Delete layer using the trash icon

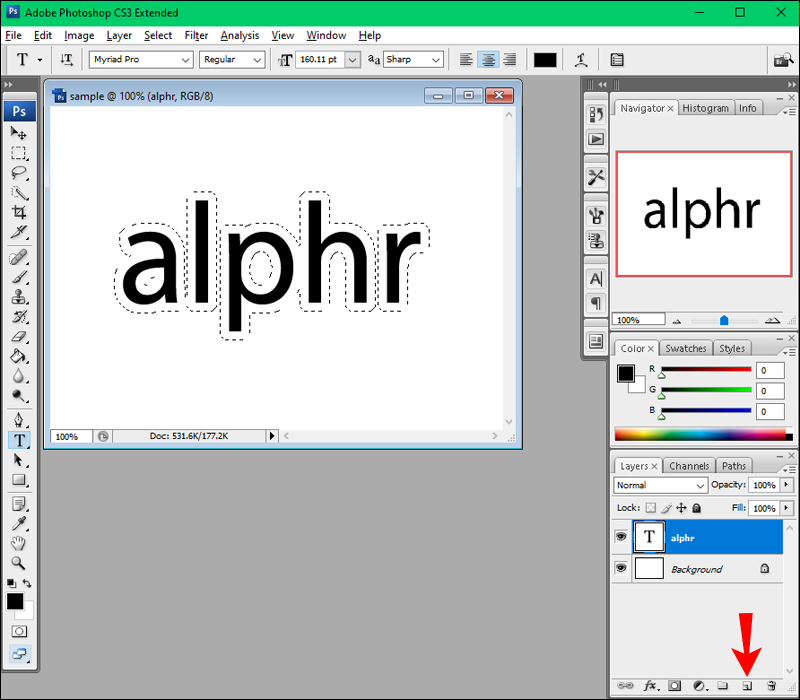tap(771, 686)
